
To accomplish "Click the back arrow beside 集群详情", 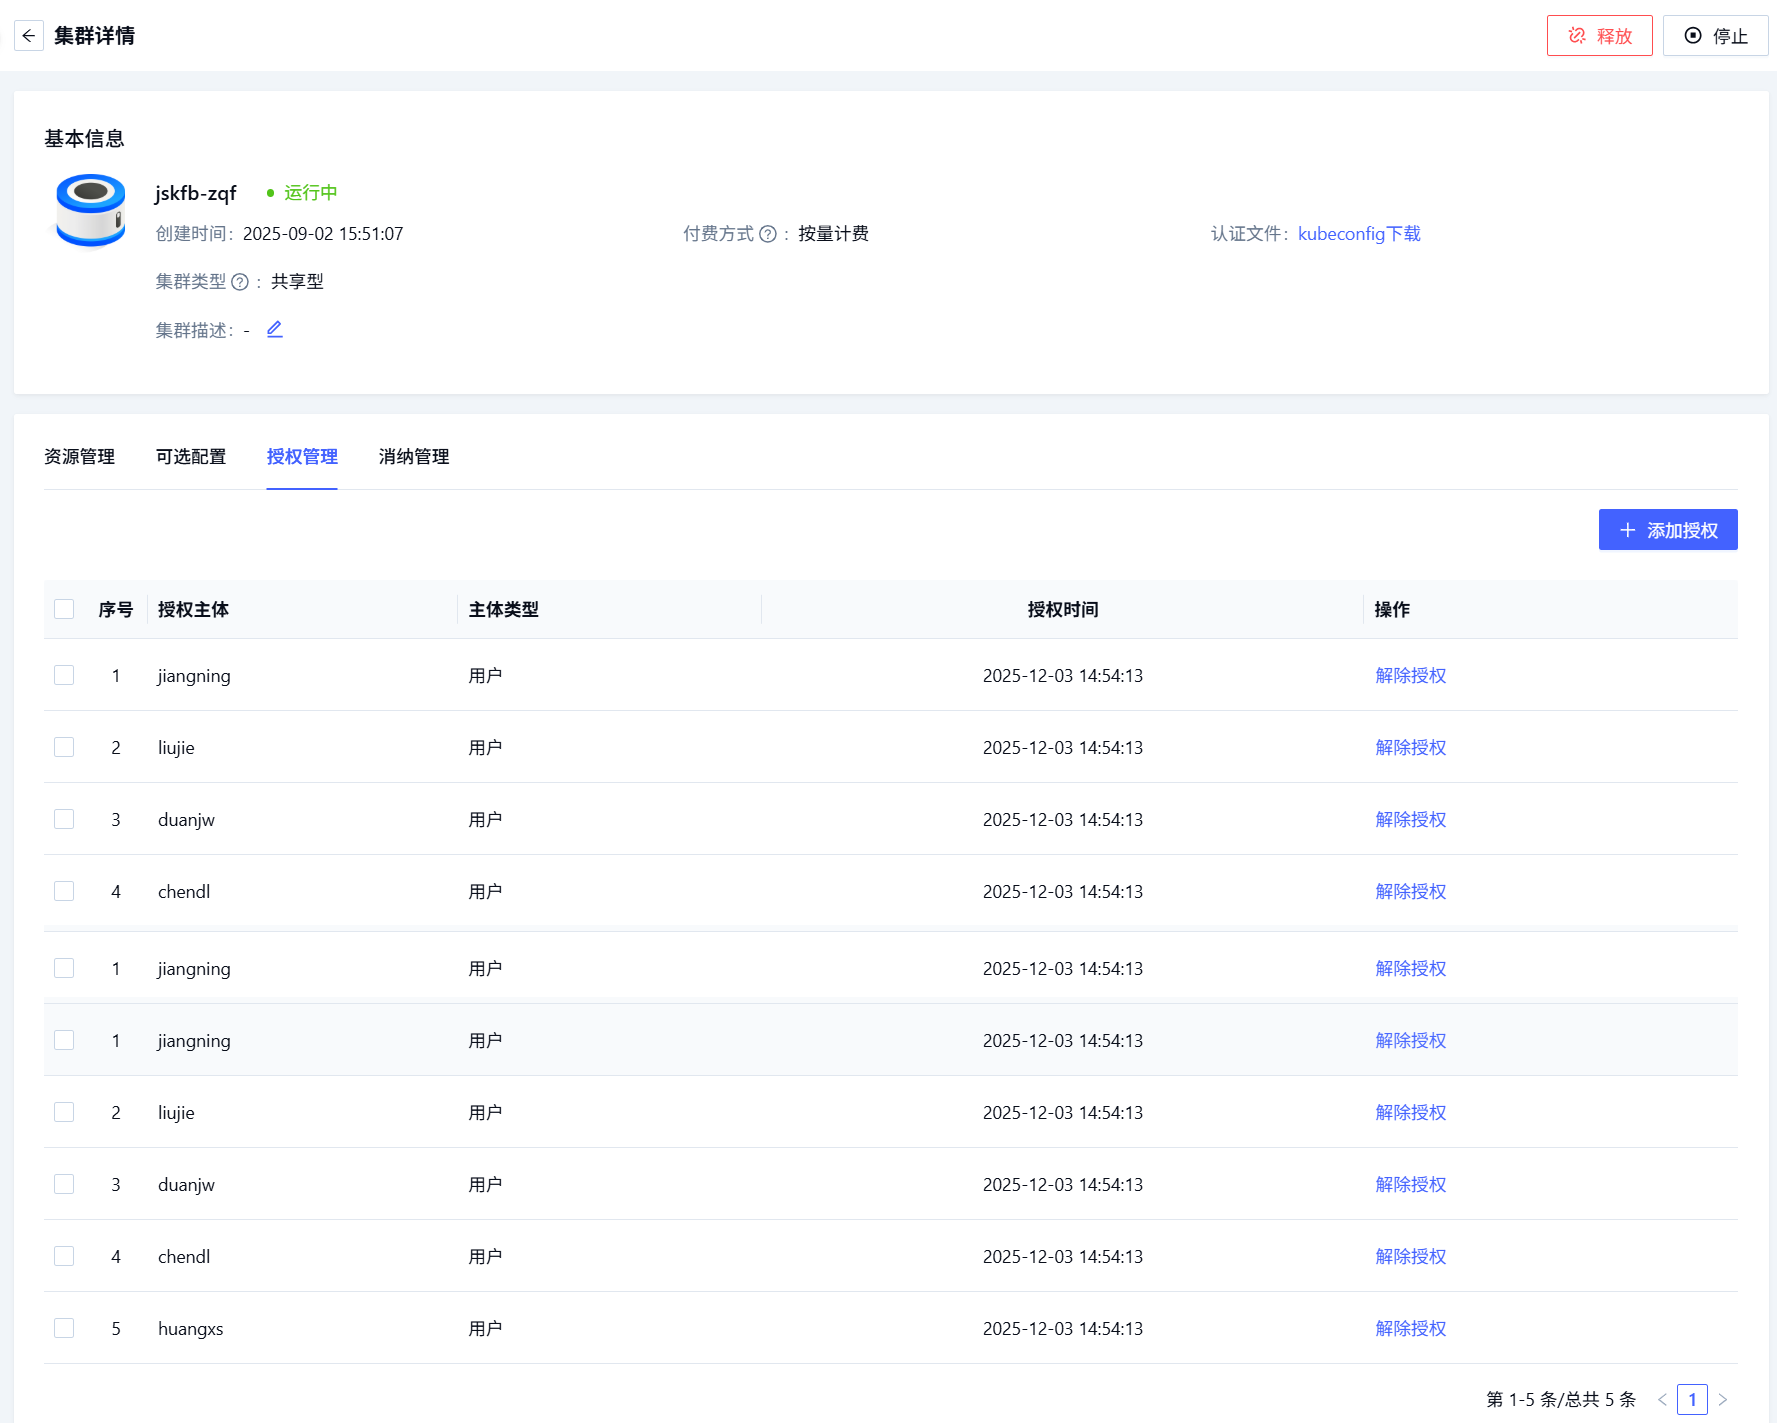I will 29,36.
